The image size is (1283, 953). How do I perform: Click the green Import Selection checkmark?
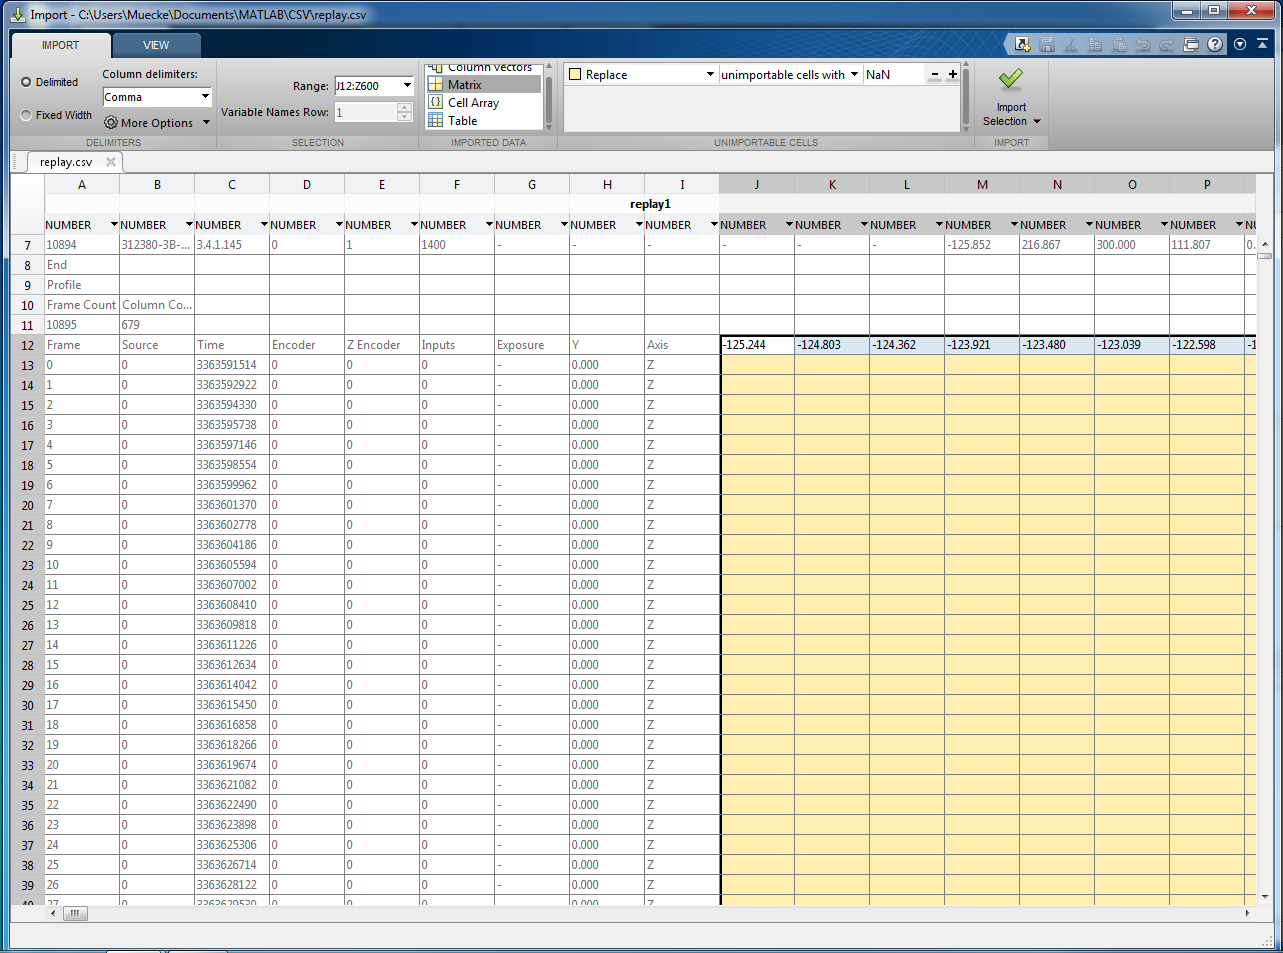(1010, 79)
